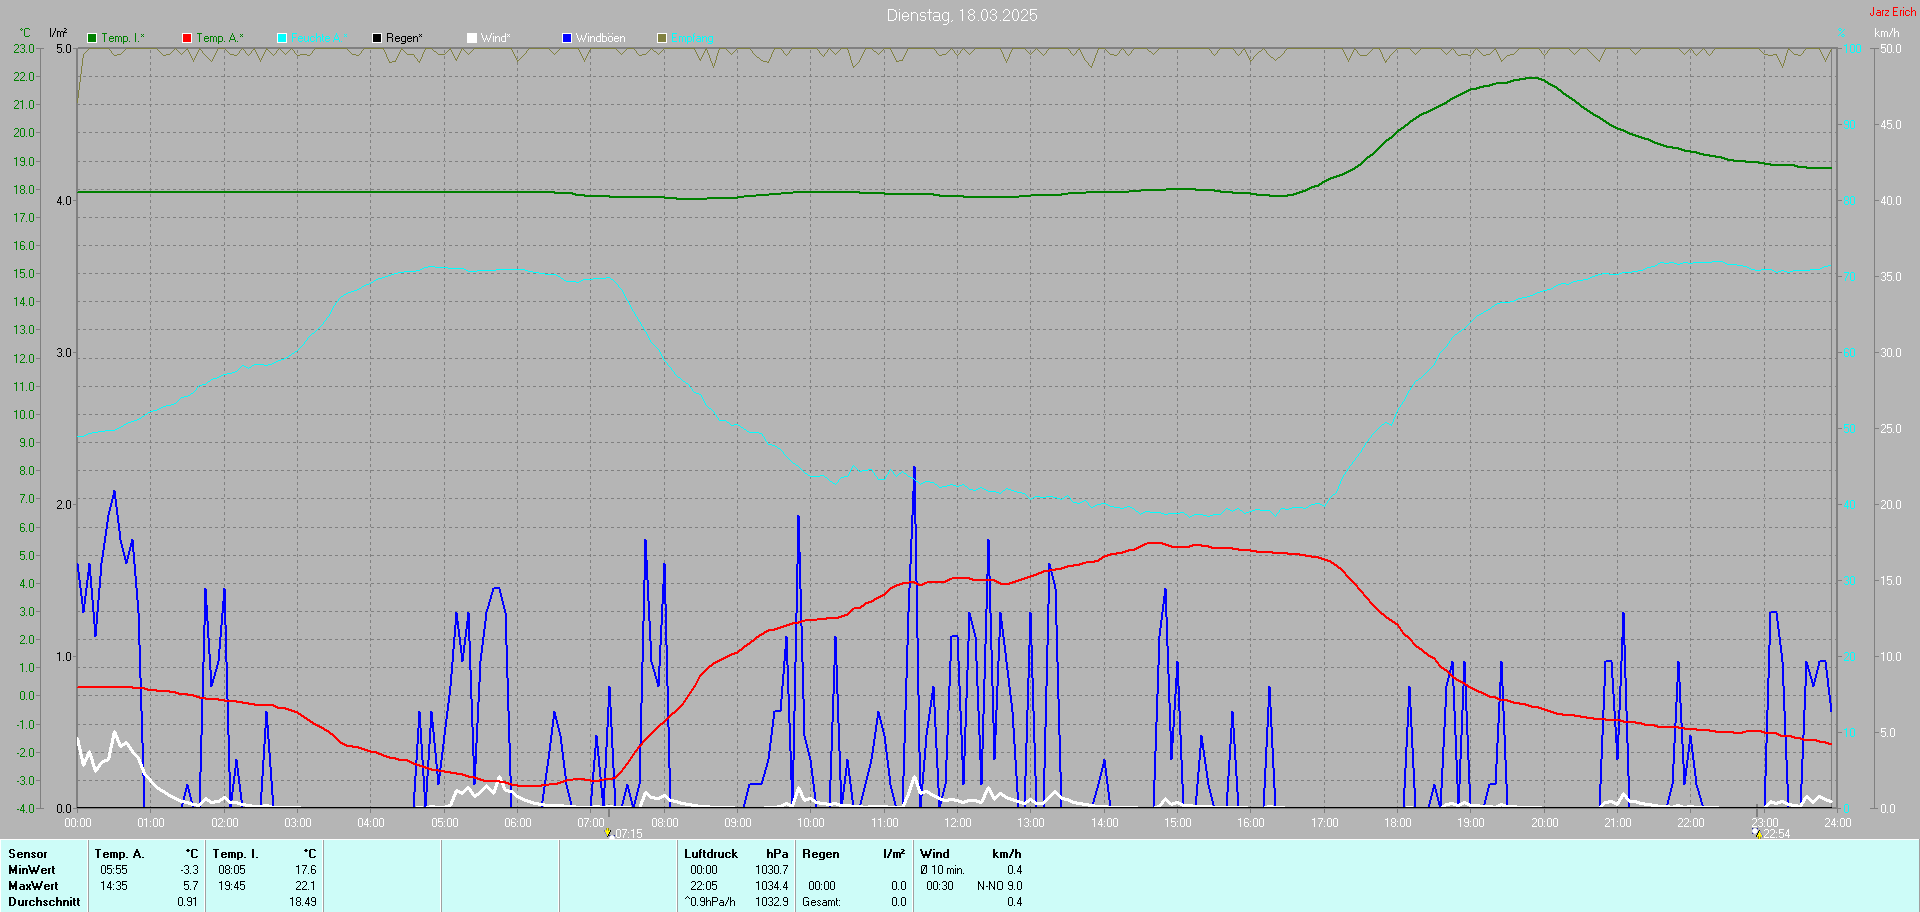Image resolution: width=1920 pixels, height=912 pixels.
Task: Click the olive Empfang legend swatch
Action: click(662, 38)
